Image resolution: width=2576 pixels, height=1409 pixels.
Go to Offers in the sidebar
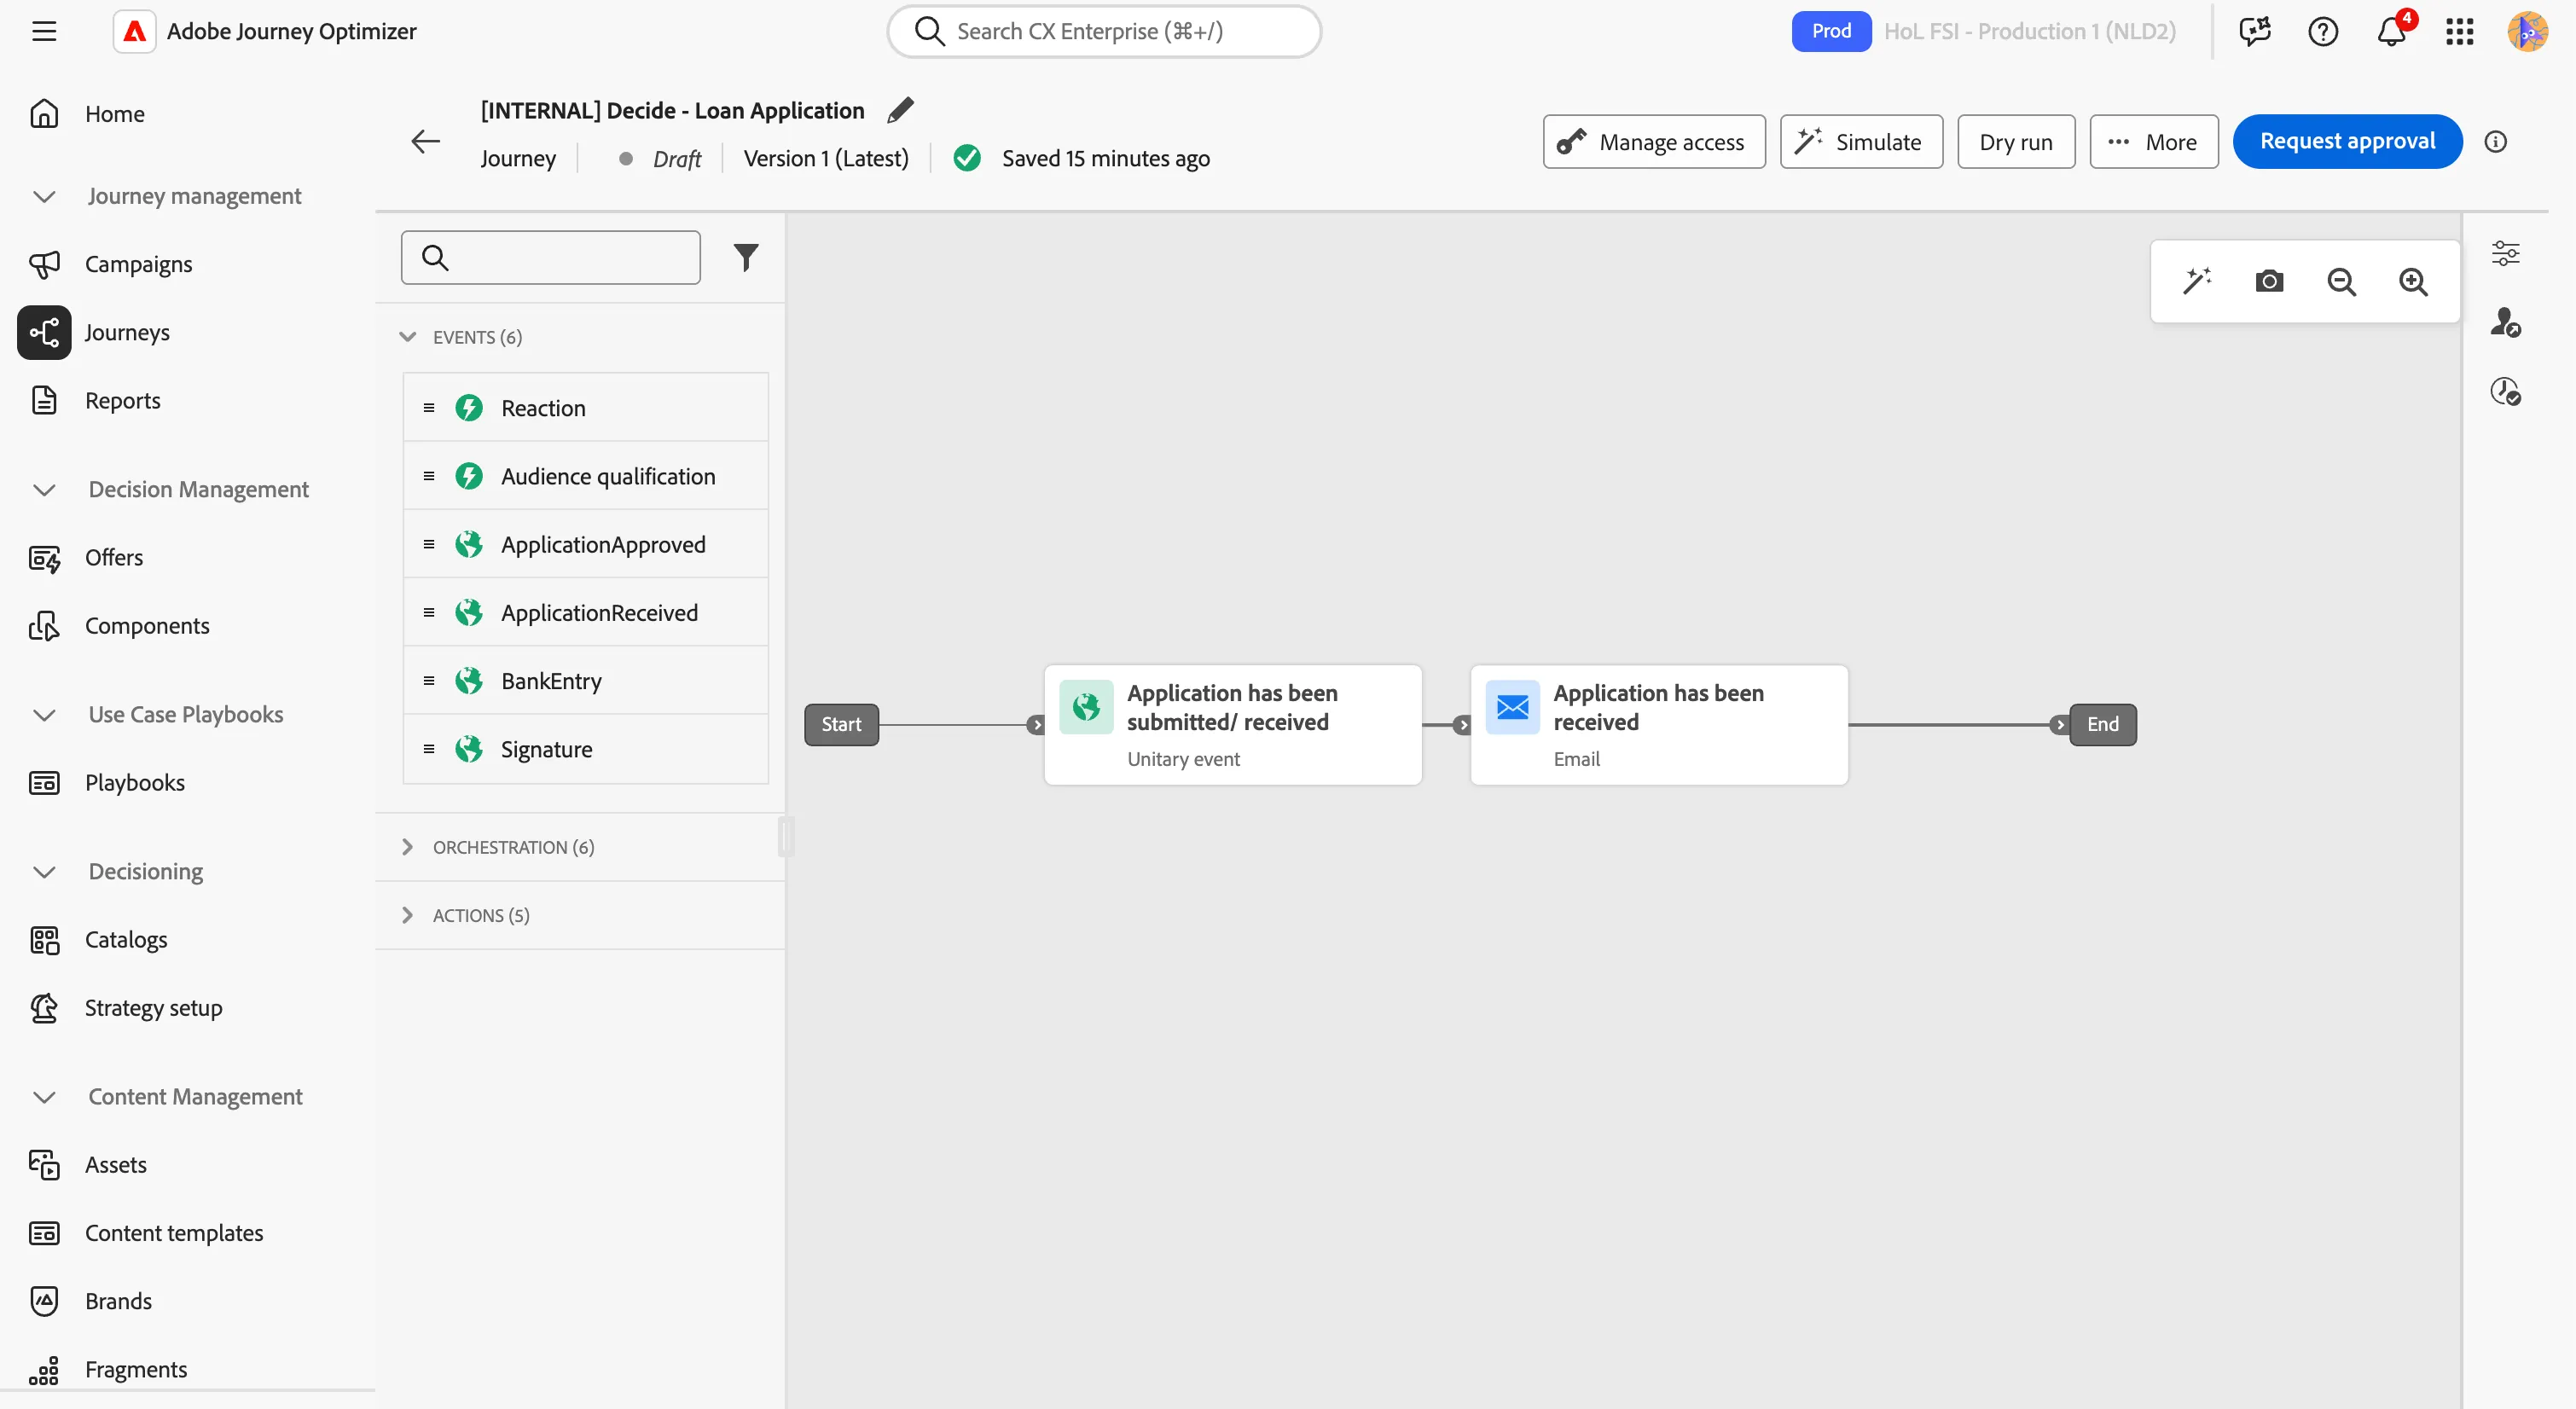[x=113, y=557]
